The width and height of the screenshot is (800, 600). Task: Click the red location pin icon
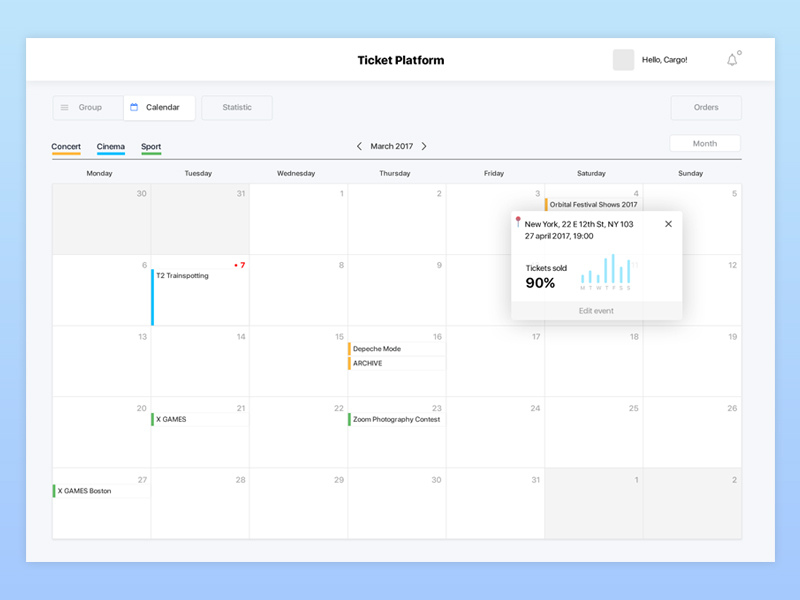coord(518,222)
